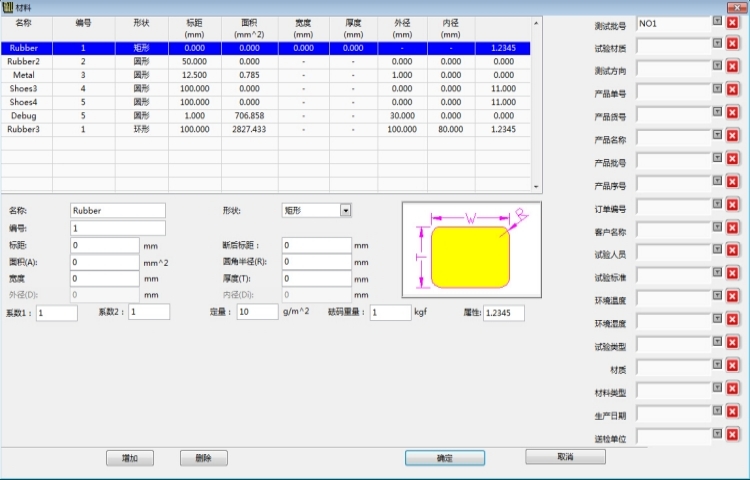The image size is (750, 480).
Task: Expand the 测试批号 dropdown list
Action: coord(716,21)
